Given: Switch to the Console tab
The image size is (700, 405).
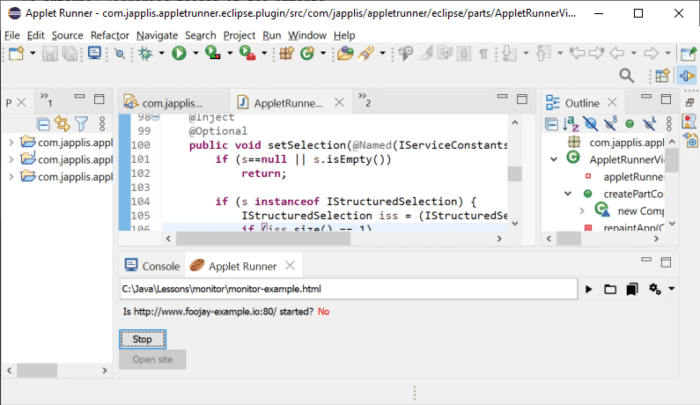Looking at the screenshot, I should click(x=152, y=266).
